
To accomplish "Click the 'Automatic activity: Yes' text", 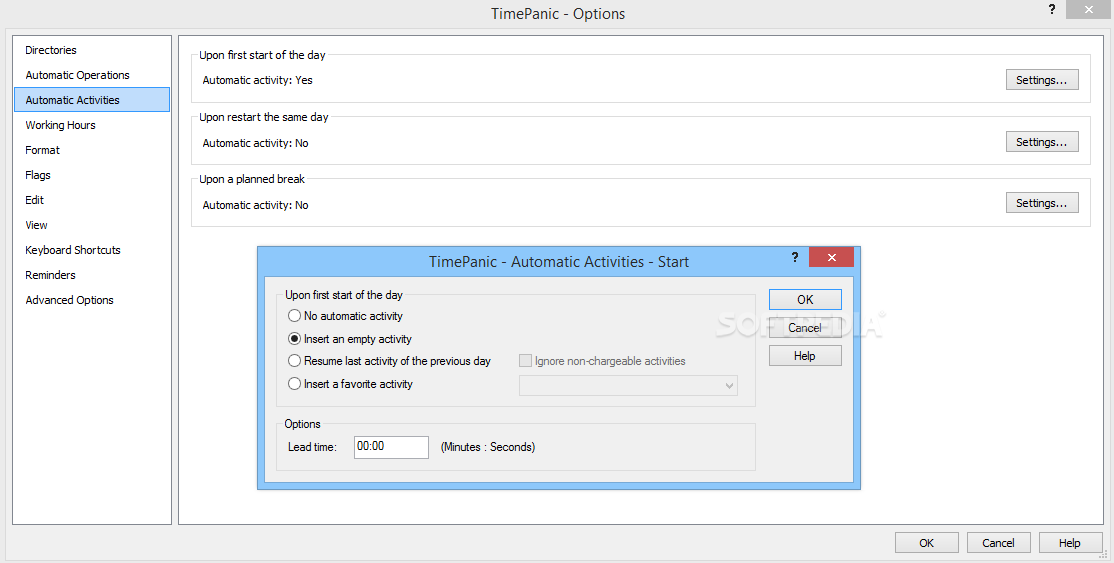I will coord(257,80).
